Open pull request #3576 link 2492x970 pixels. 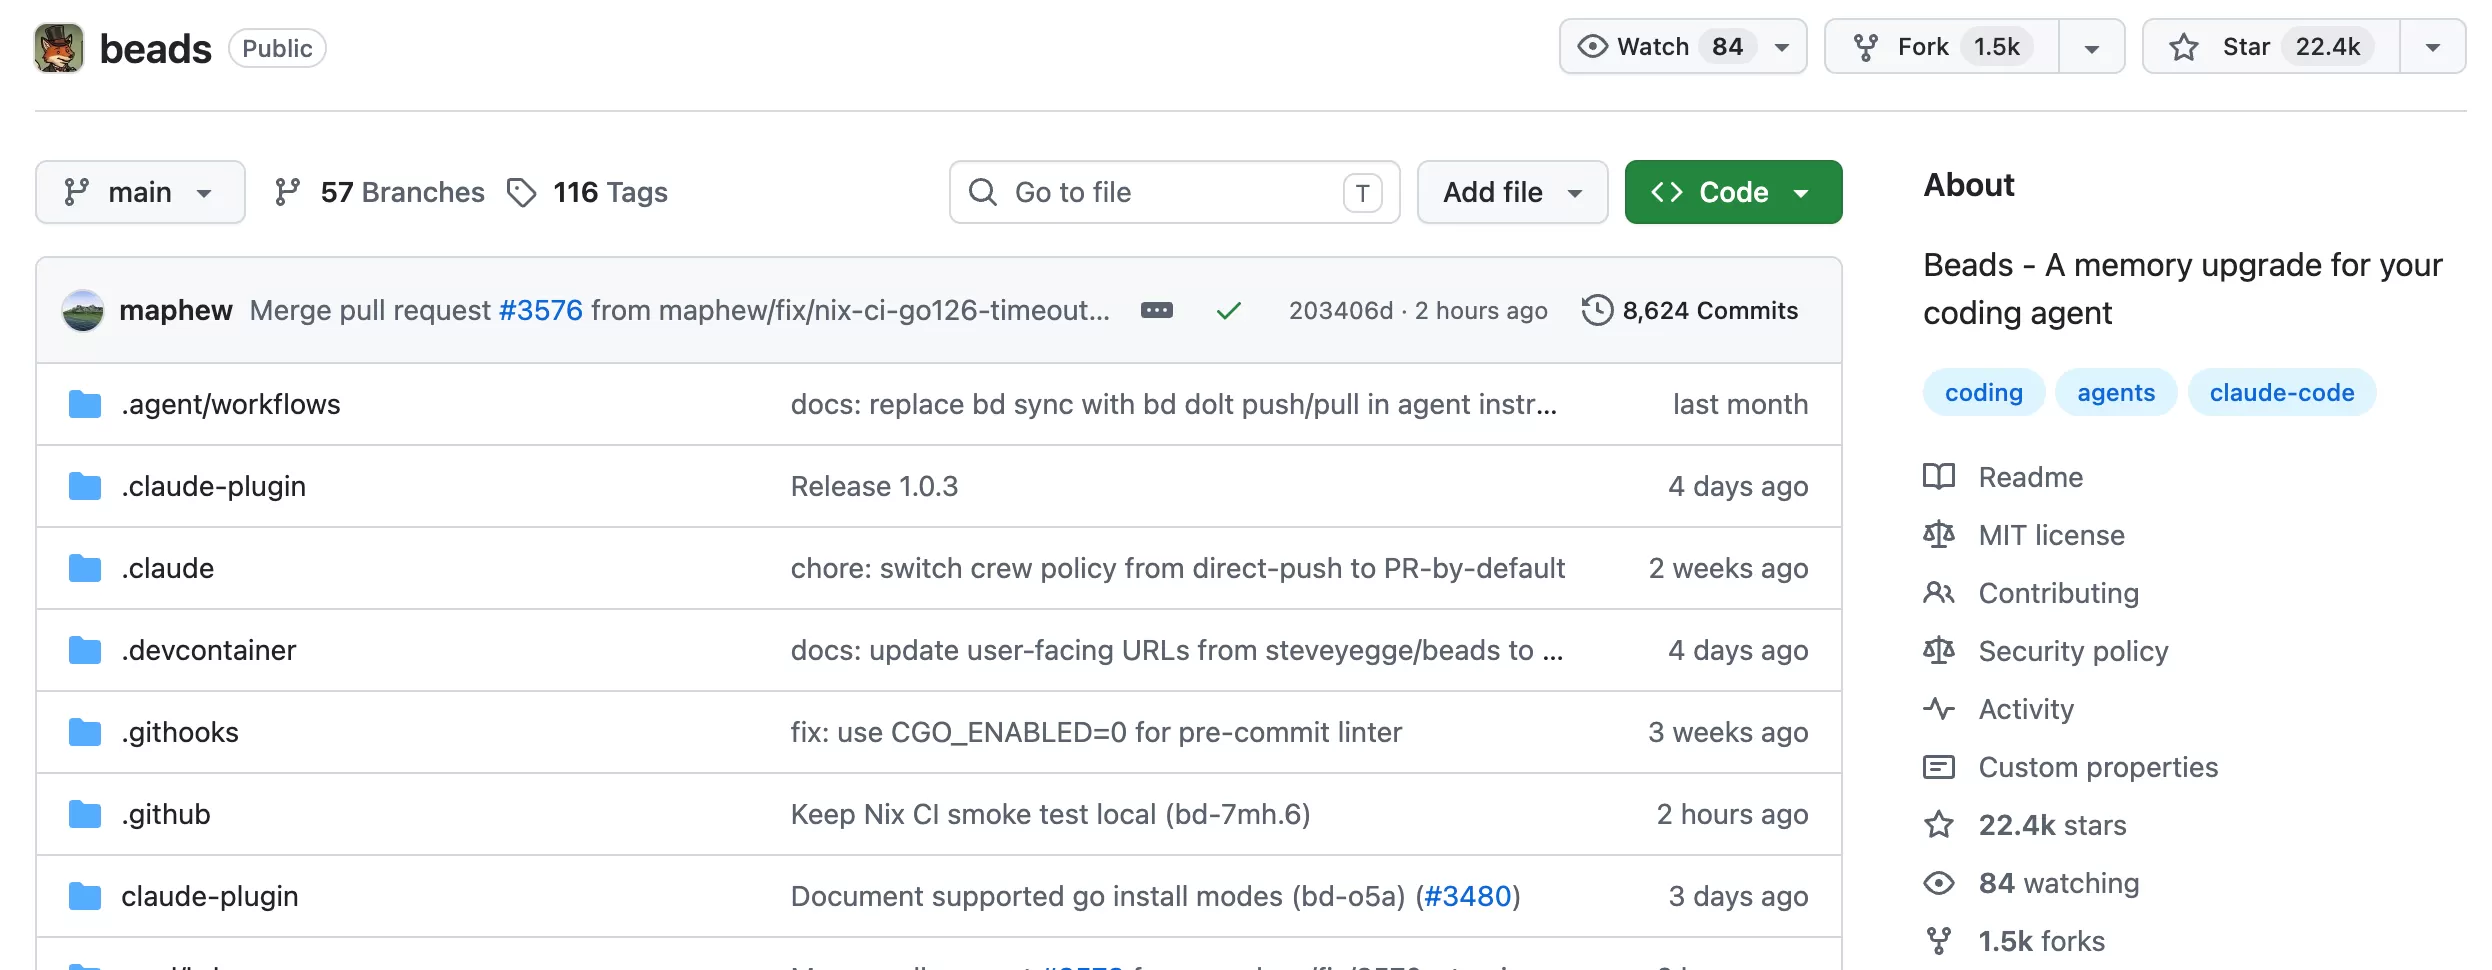pyautogui.click(x=540, y=310)
